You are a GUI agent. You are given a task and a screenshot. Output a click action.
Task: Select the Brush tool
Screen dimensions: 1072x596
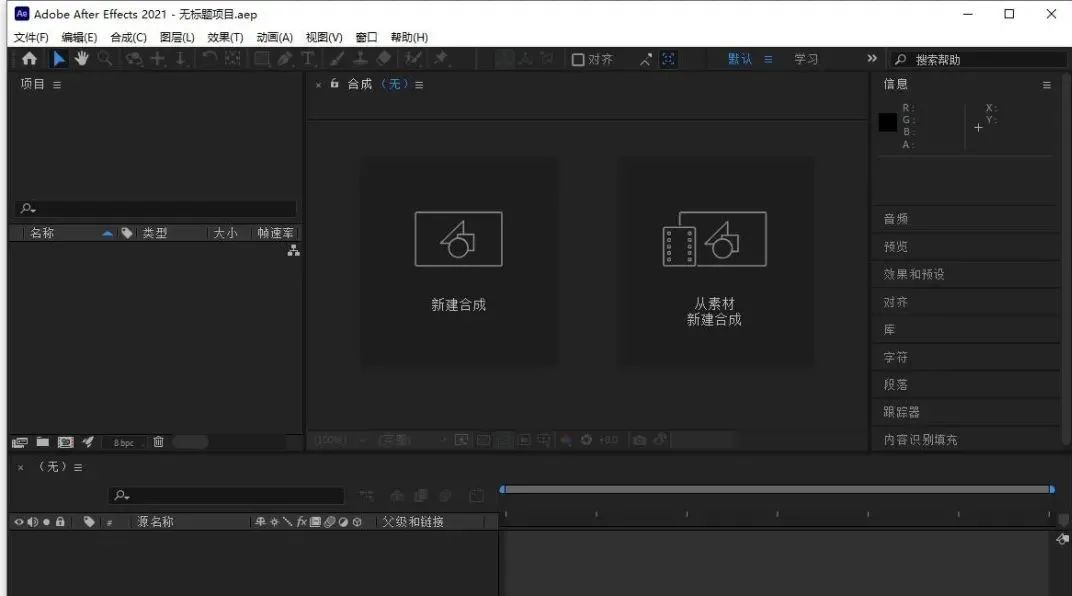click(x=335, y=59)
